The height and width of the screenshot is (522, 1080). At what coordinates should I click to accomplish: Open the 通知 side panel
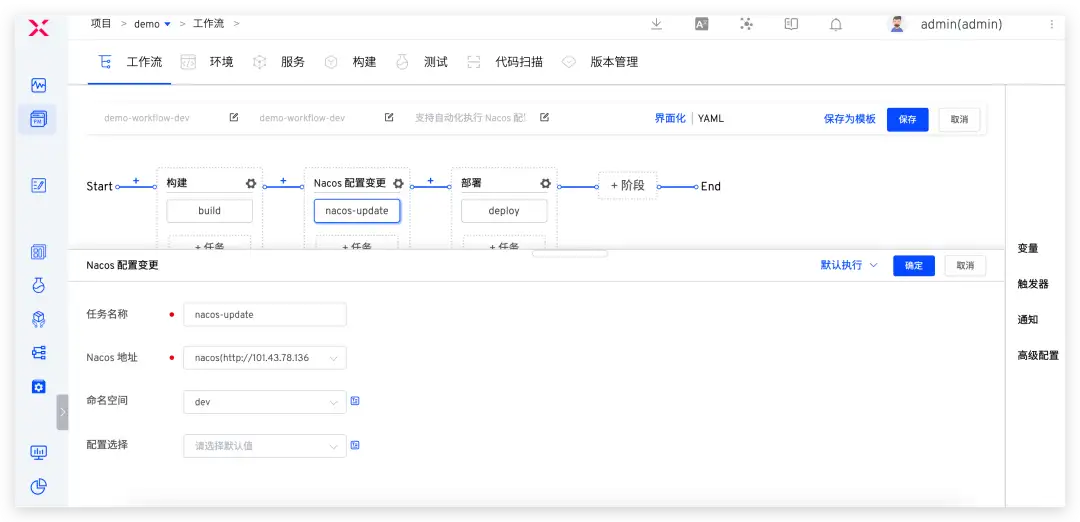(x=1028, y=320)
